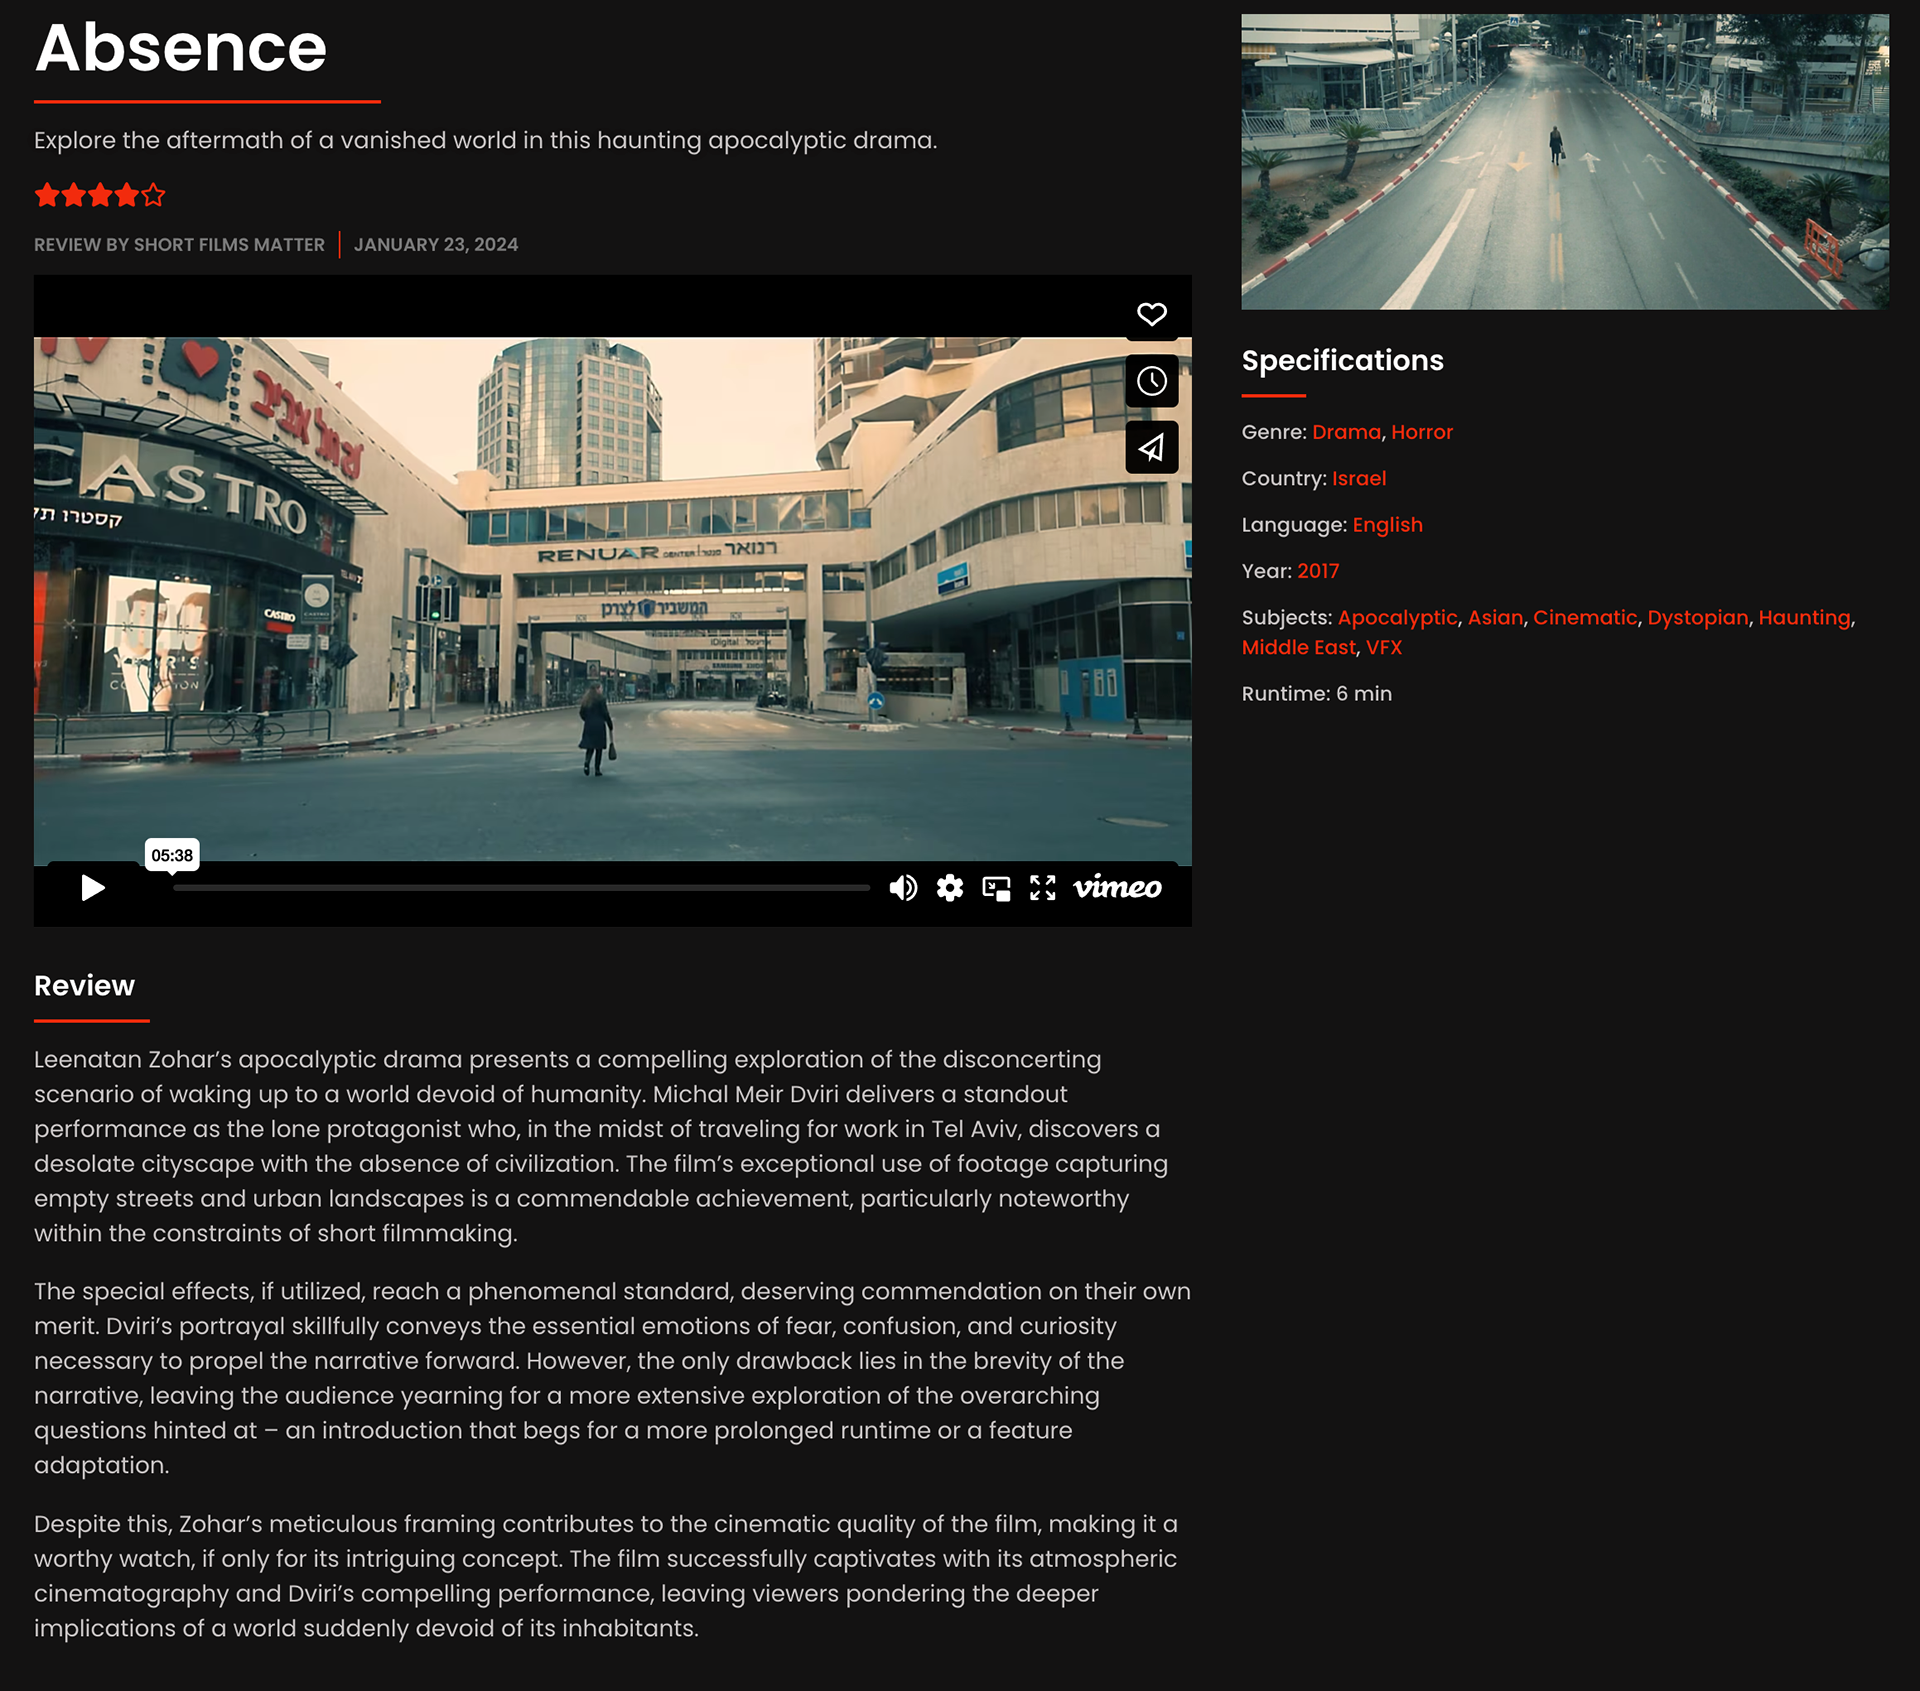Mute the video volume
1920x1691 pixels.
(902, 888)
